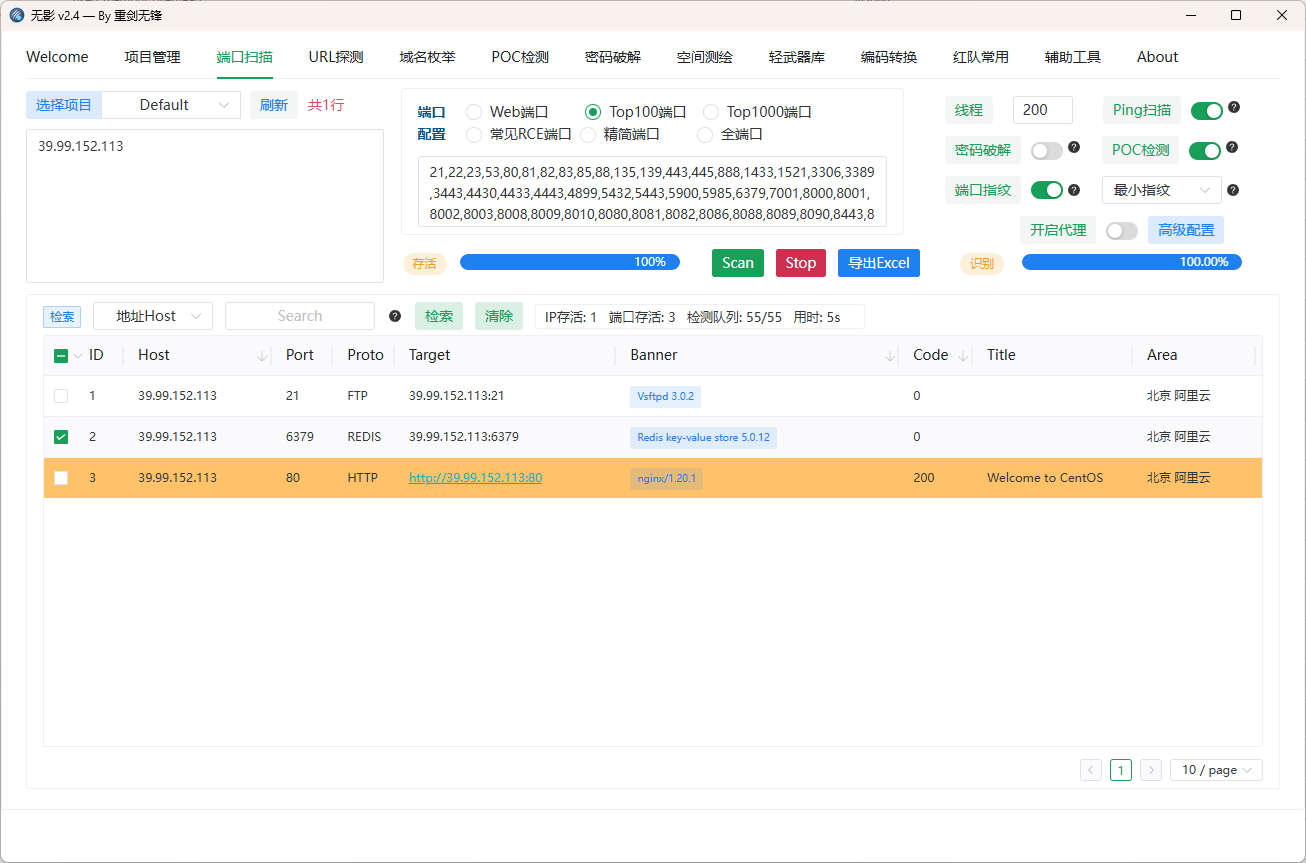Select the Top1000端口 radio option
The width and height of the screenshot is (1306, 863).
pyautogui.click(x=711, y=112)
